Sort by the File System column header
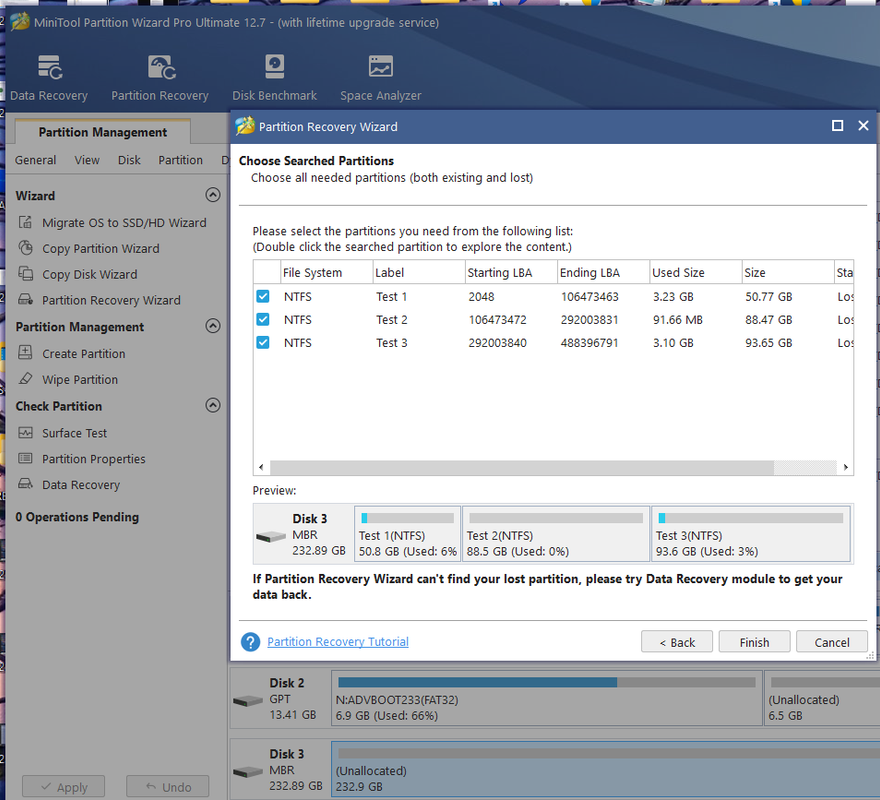Image resolution: width=880 pixels, height=800 pixels. coord(326,272)
